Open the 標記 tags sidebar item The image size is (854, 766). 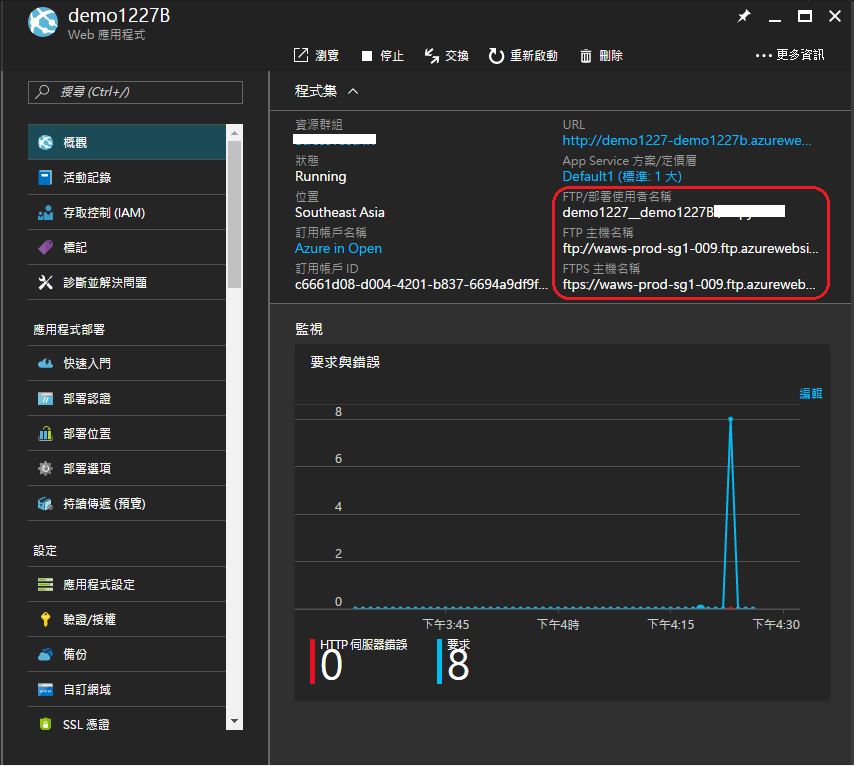[x=127, y=247]
